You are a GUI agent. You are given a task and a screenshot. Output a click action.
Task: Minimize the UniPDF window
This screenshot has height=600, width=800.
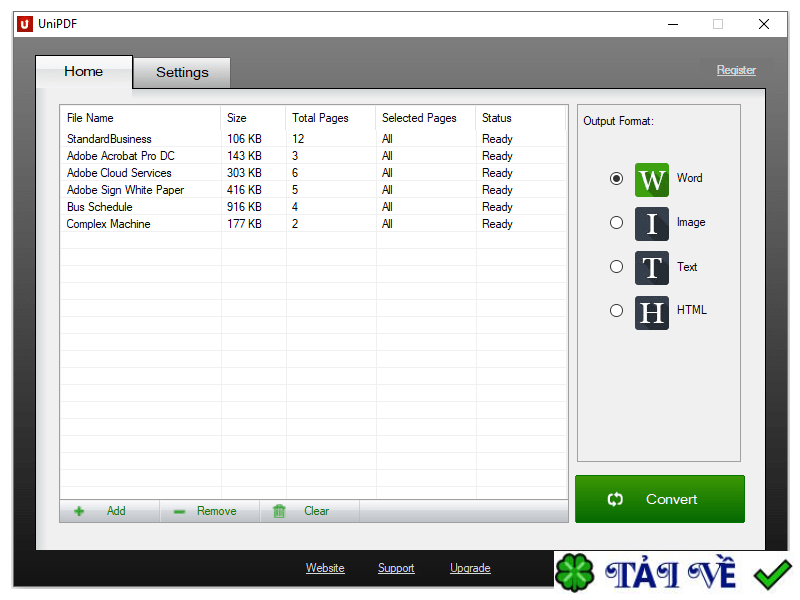[673, 24]
